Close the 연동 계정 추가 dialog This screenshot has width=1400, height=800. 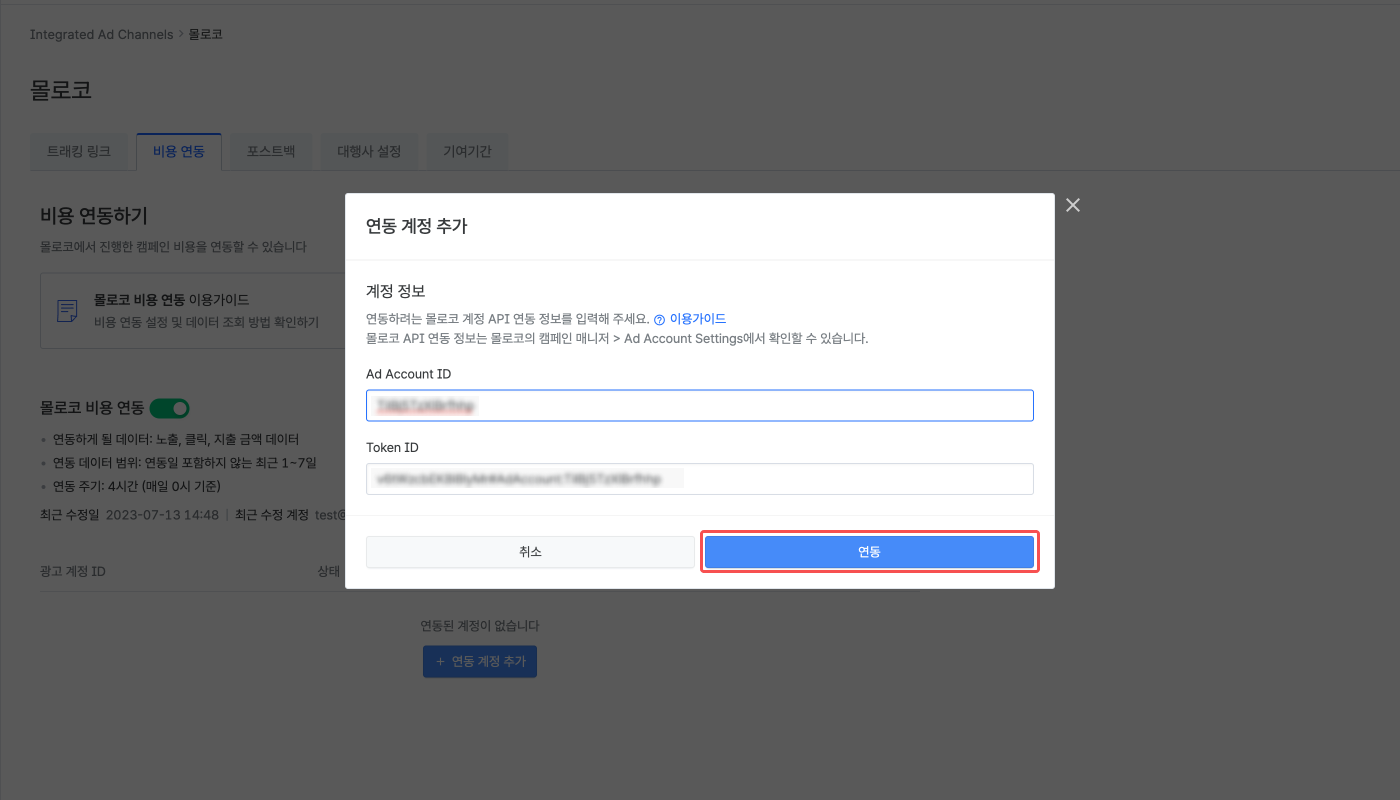coord(1073,205)
